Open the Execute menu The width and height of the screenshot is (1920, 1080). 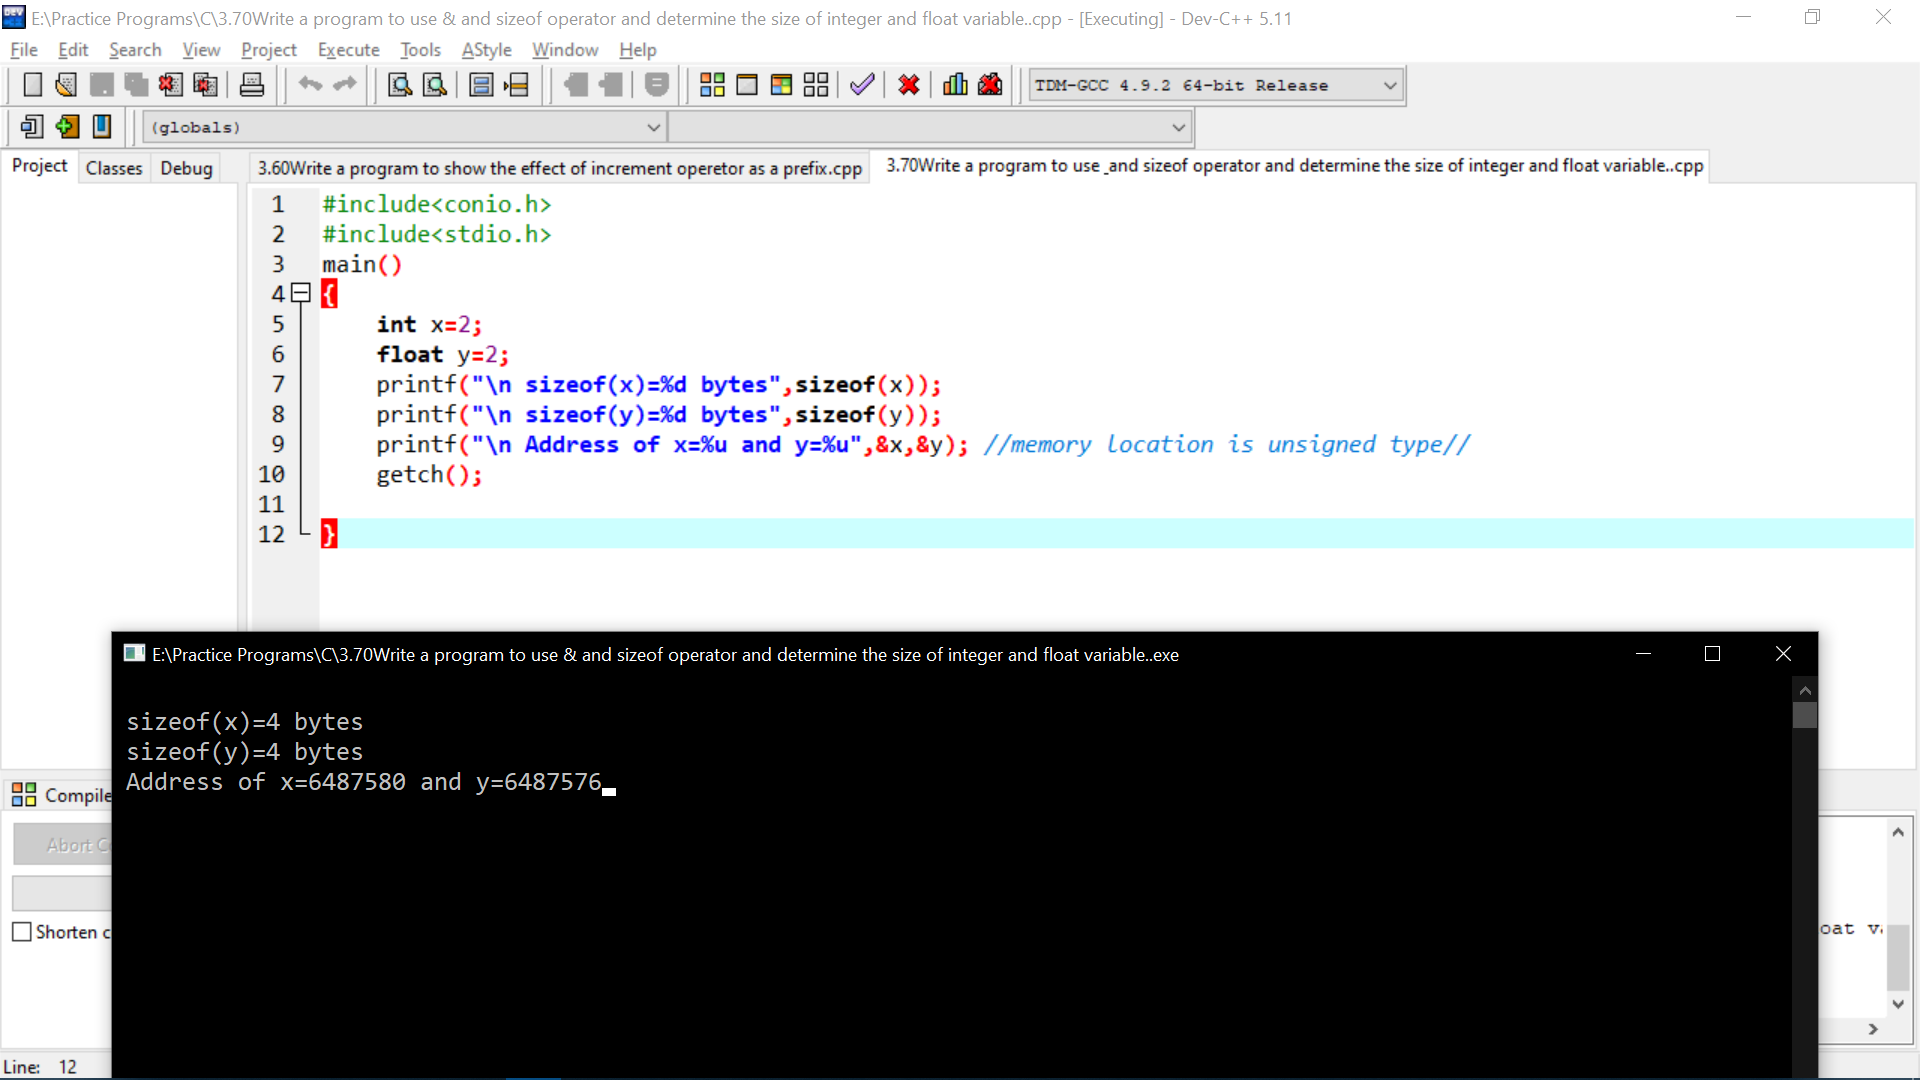(347, 49)
